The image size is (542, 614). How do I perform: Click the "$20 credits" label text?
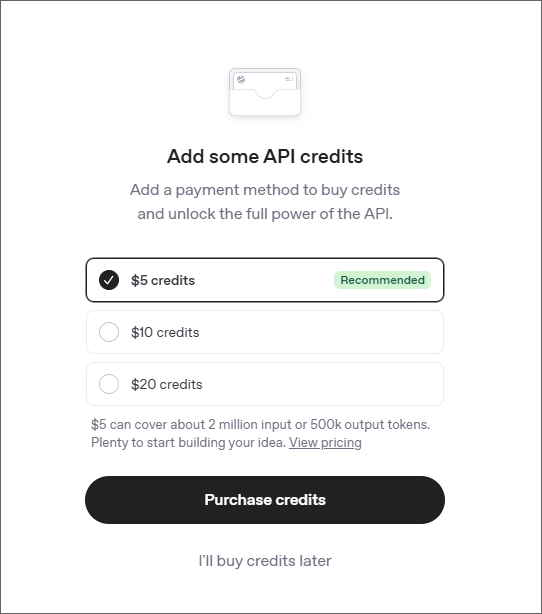(167, 384)
